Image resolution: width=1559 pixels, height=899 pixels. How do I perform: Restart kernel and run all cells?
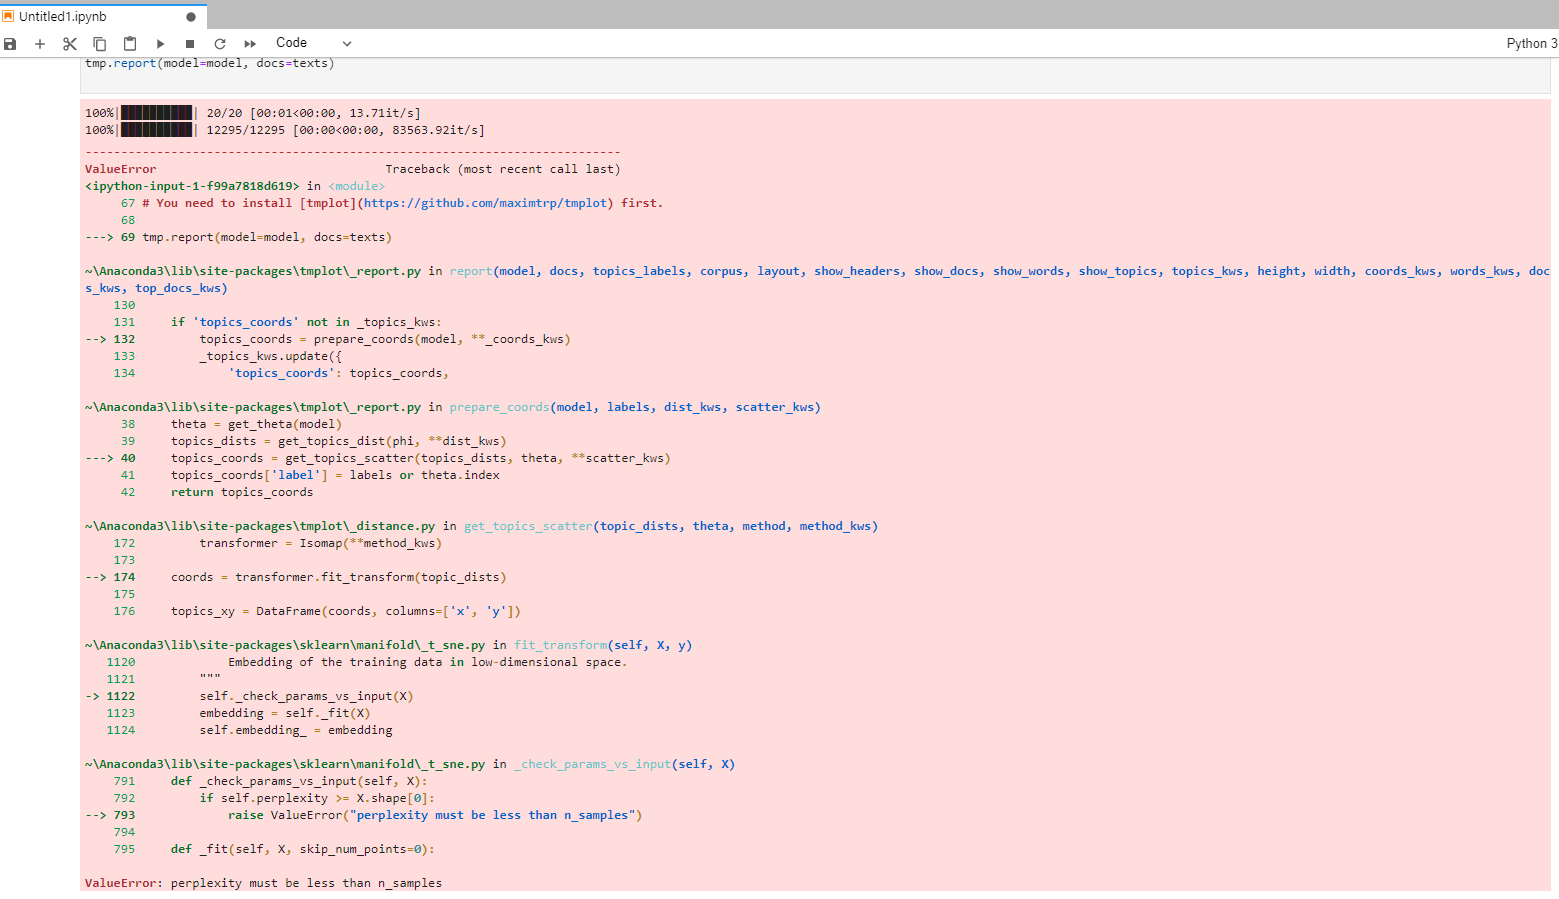[249, 43]
